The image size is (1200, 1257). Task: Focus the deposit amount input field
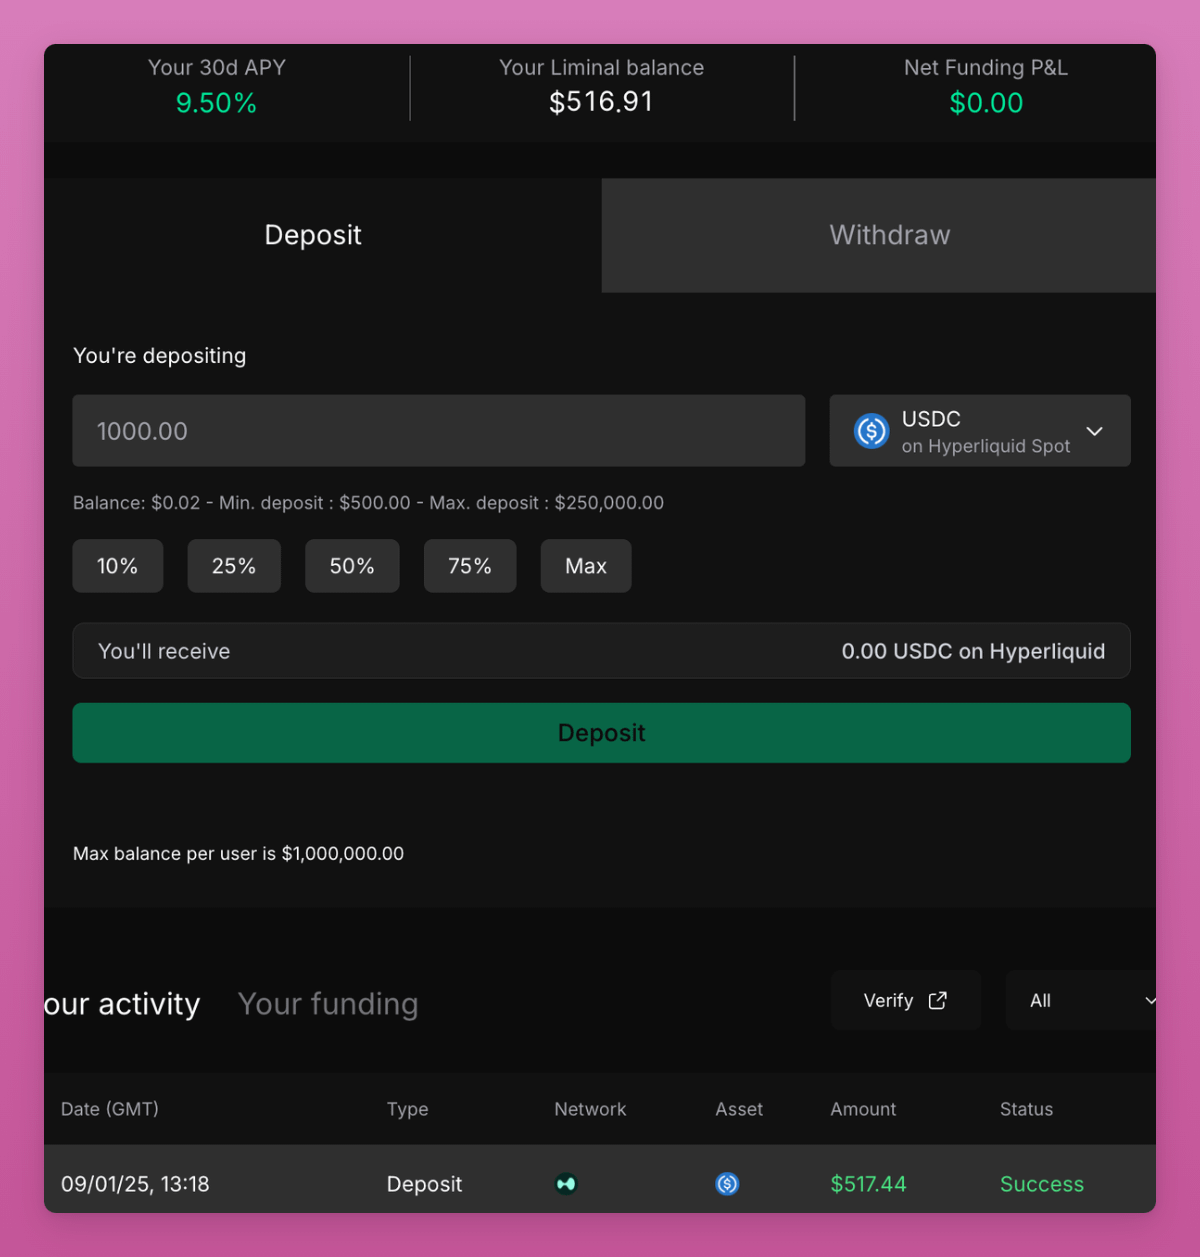438,431
